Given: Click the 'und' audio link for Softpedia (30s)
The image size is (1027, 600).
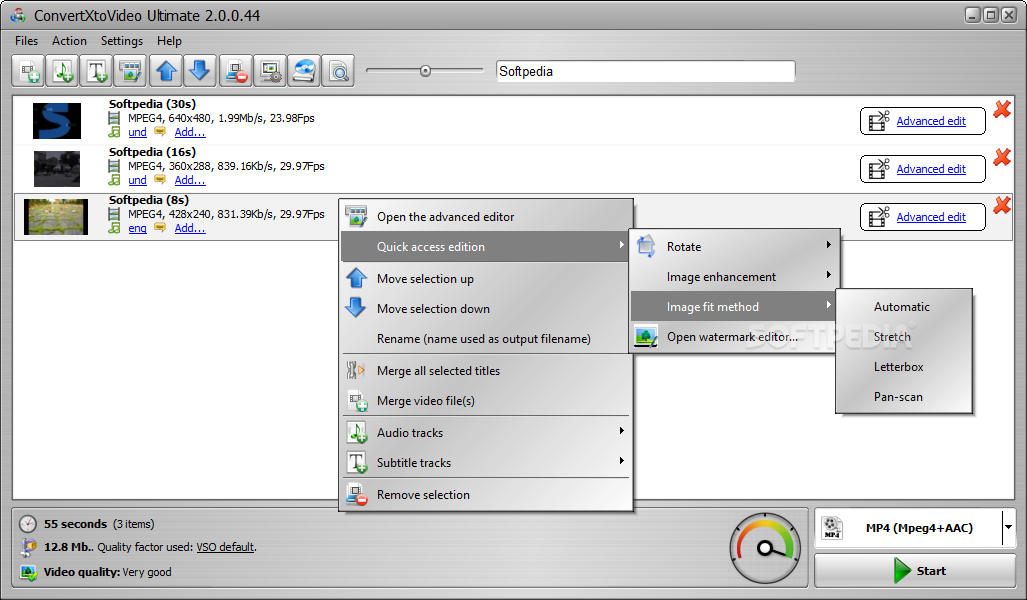Looking at the screenshot, I should pos(138,132).
